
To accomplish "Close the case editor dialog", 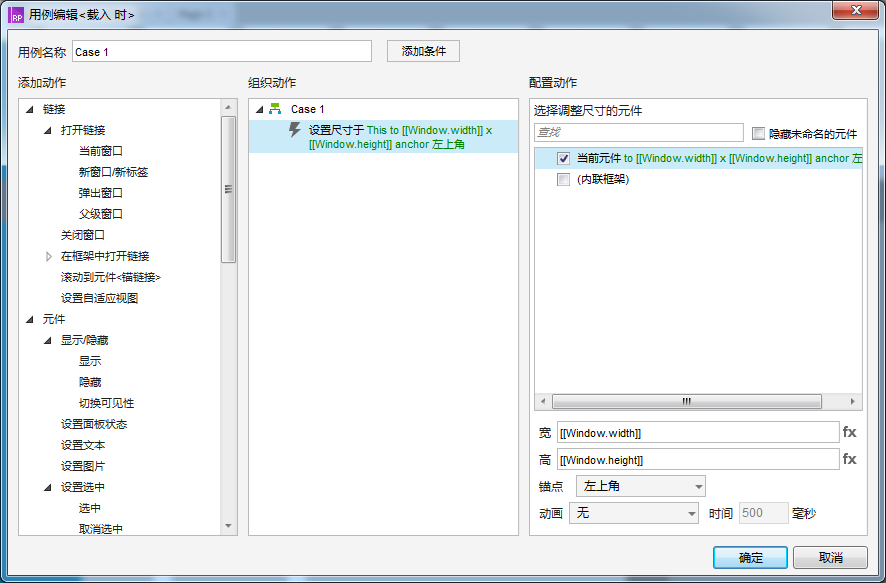I will tap(856, 10).
